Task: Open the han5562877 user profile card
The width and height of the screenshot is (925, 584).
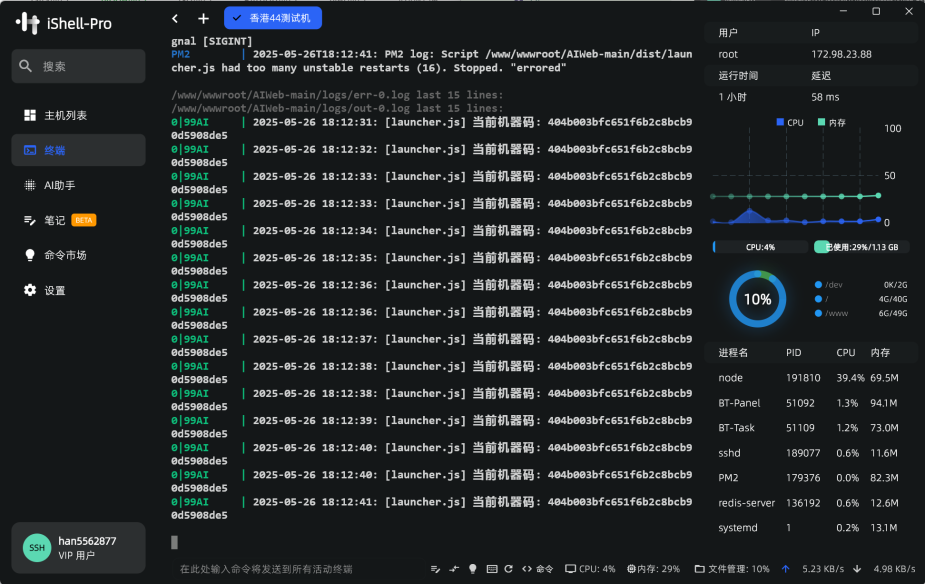Action: pos(78,547)
